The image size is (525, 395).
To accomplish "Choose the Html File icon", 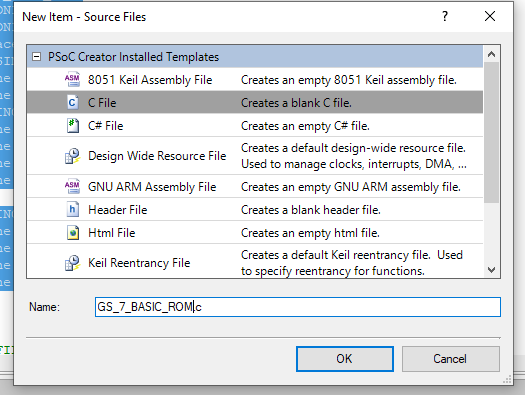I will pos(72,233).
